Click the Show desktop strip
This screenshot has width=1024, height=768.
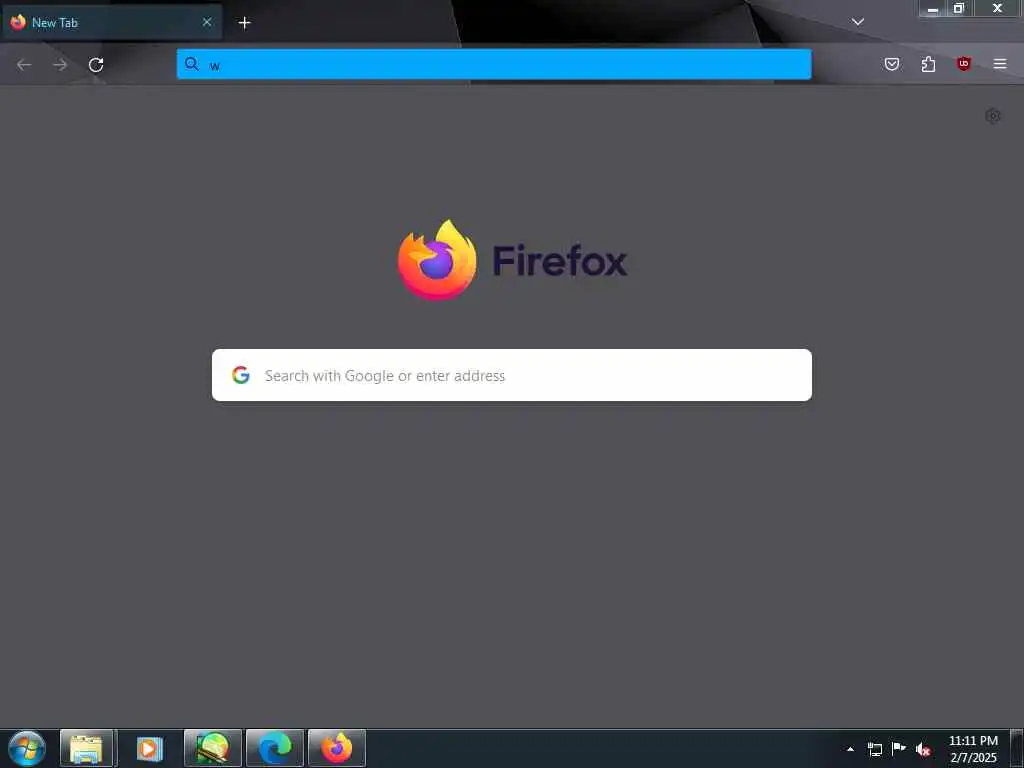click(1017, 748)
